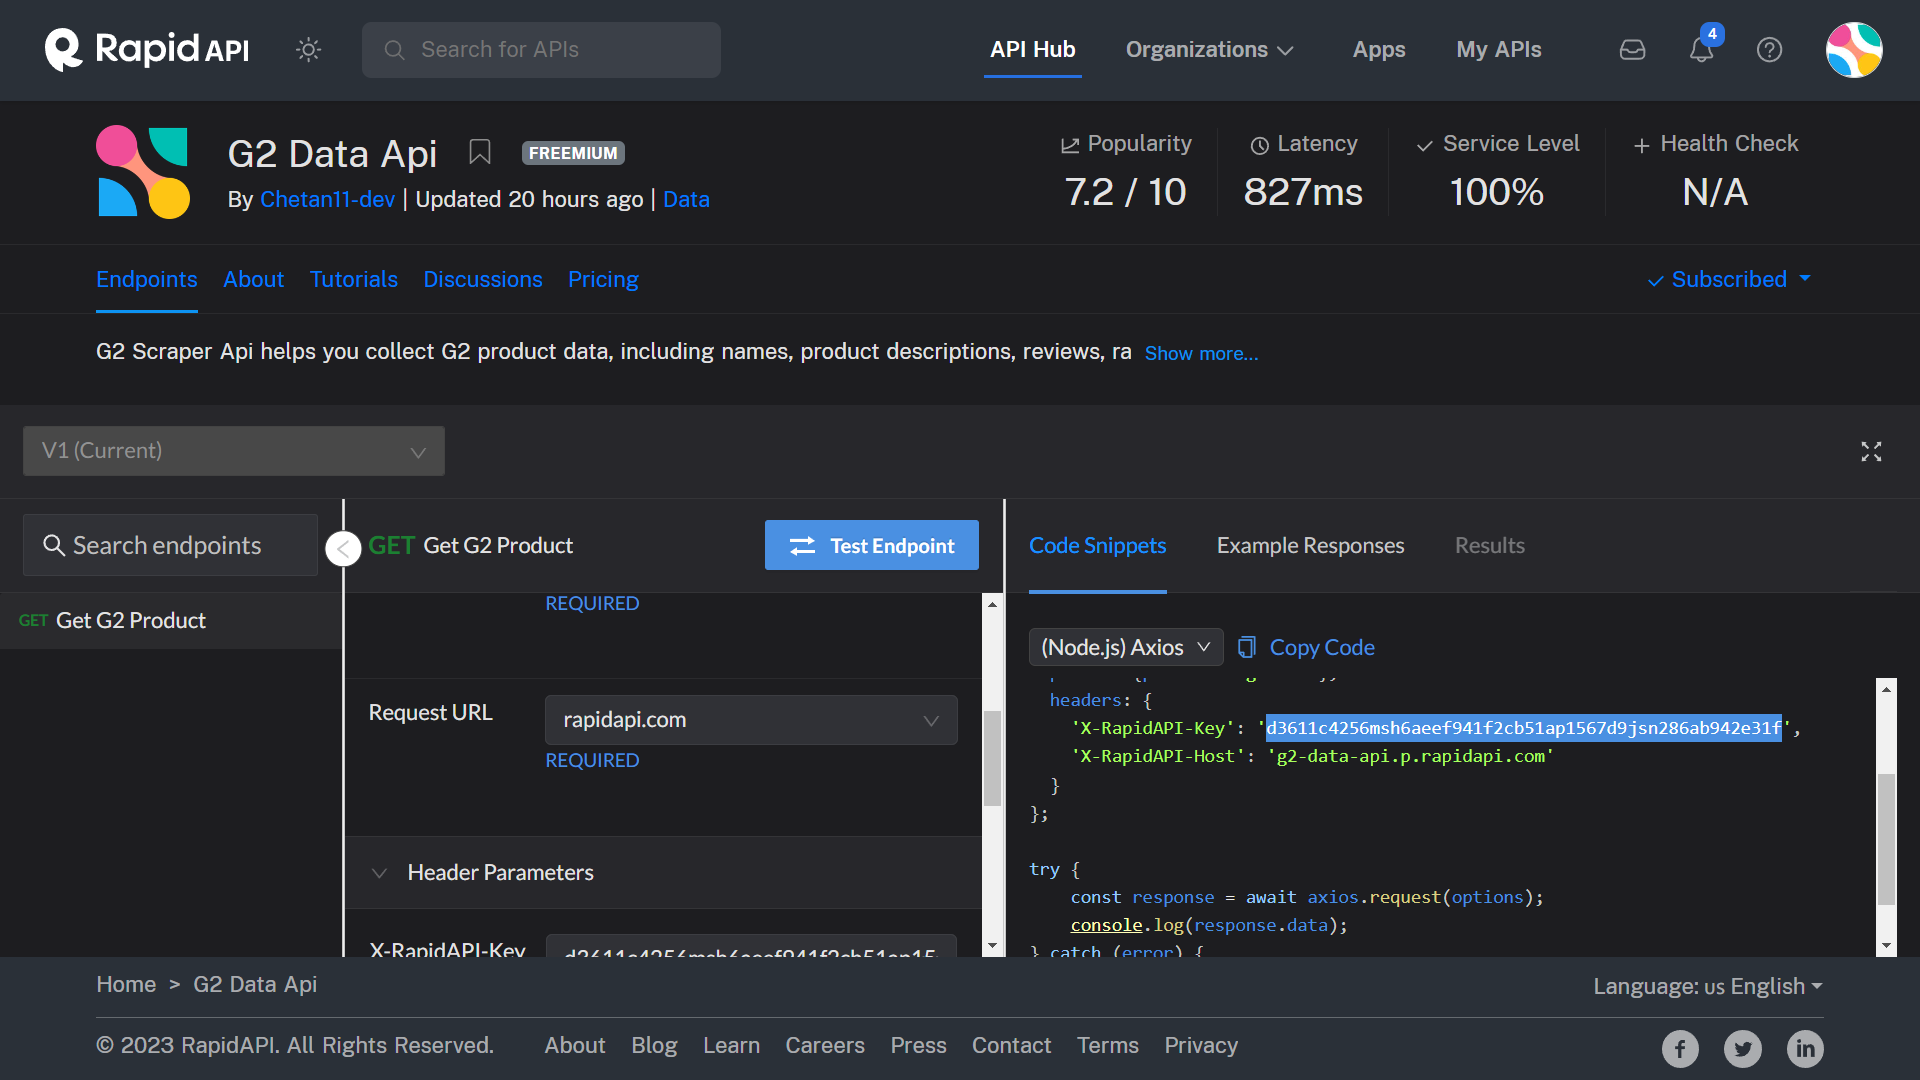Switch to Code Snippets tab
This screenshot has width=1920, height=1080.
point(1097,545)
